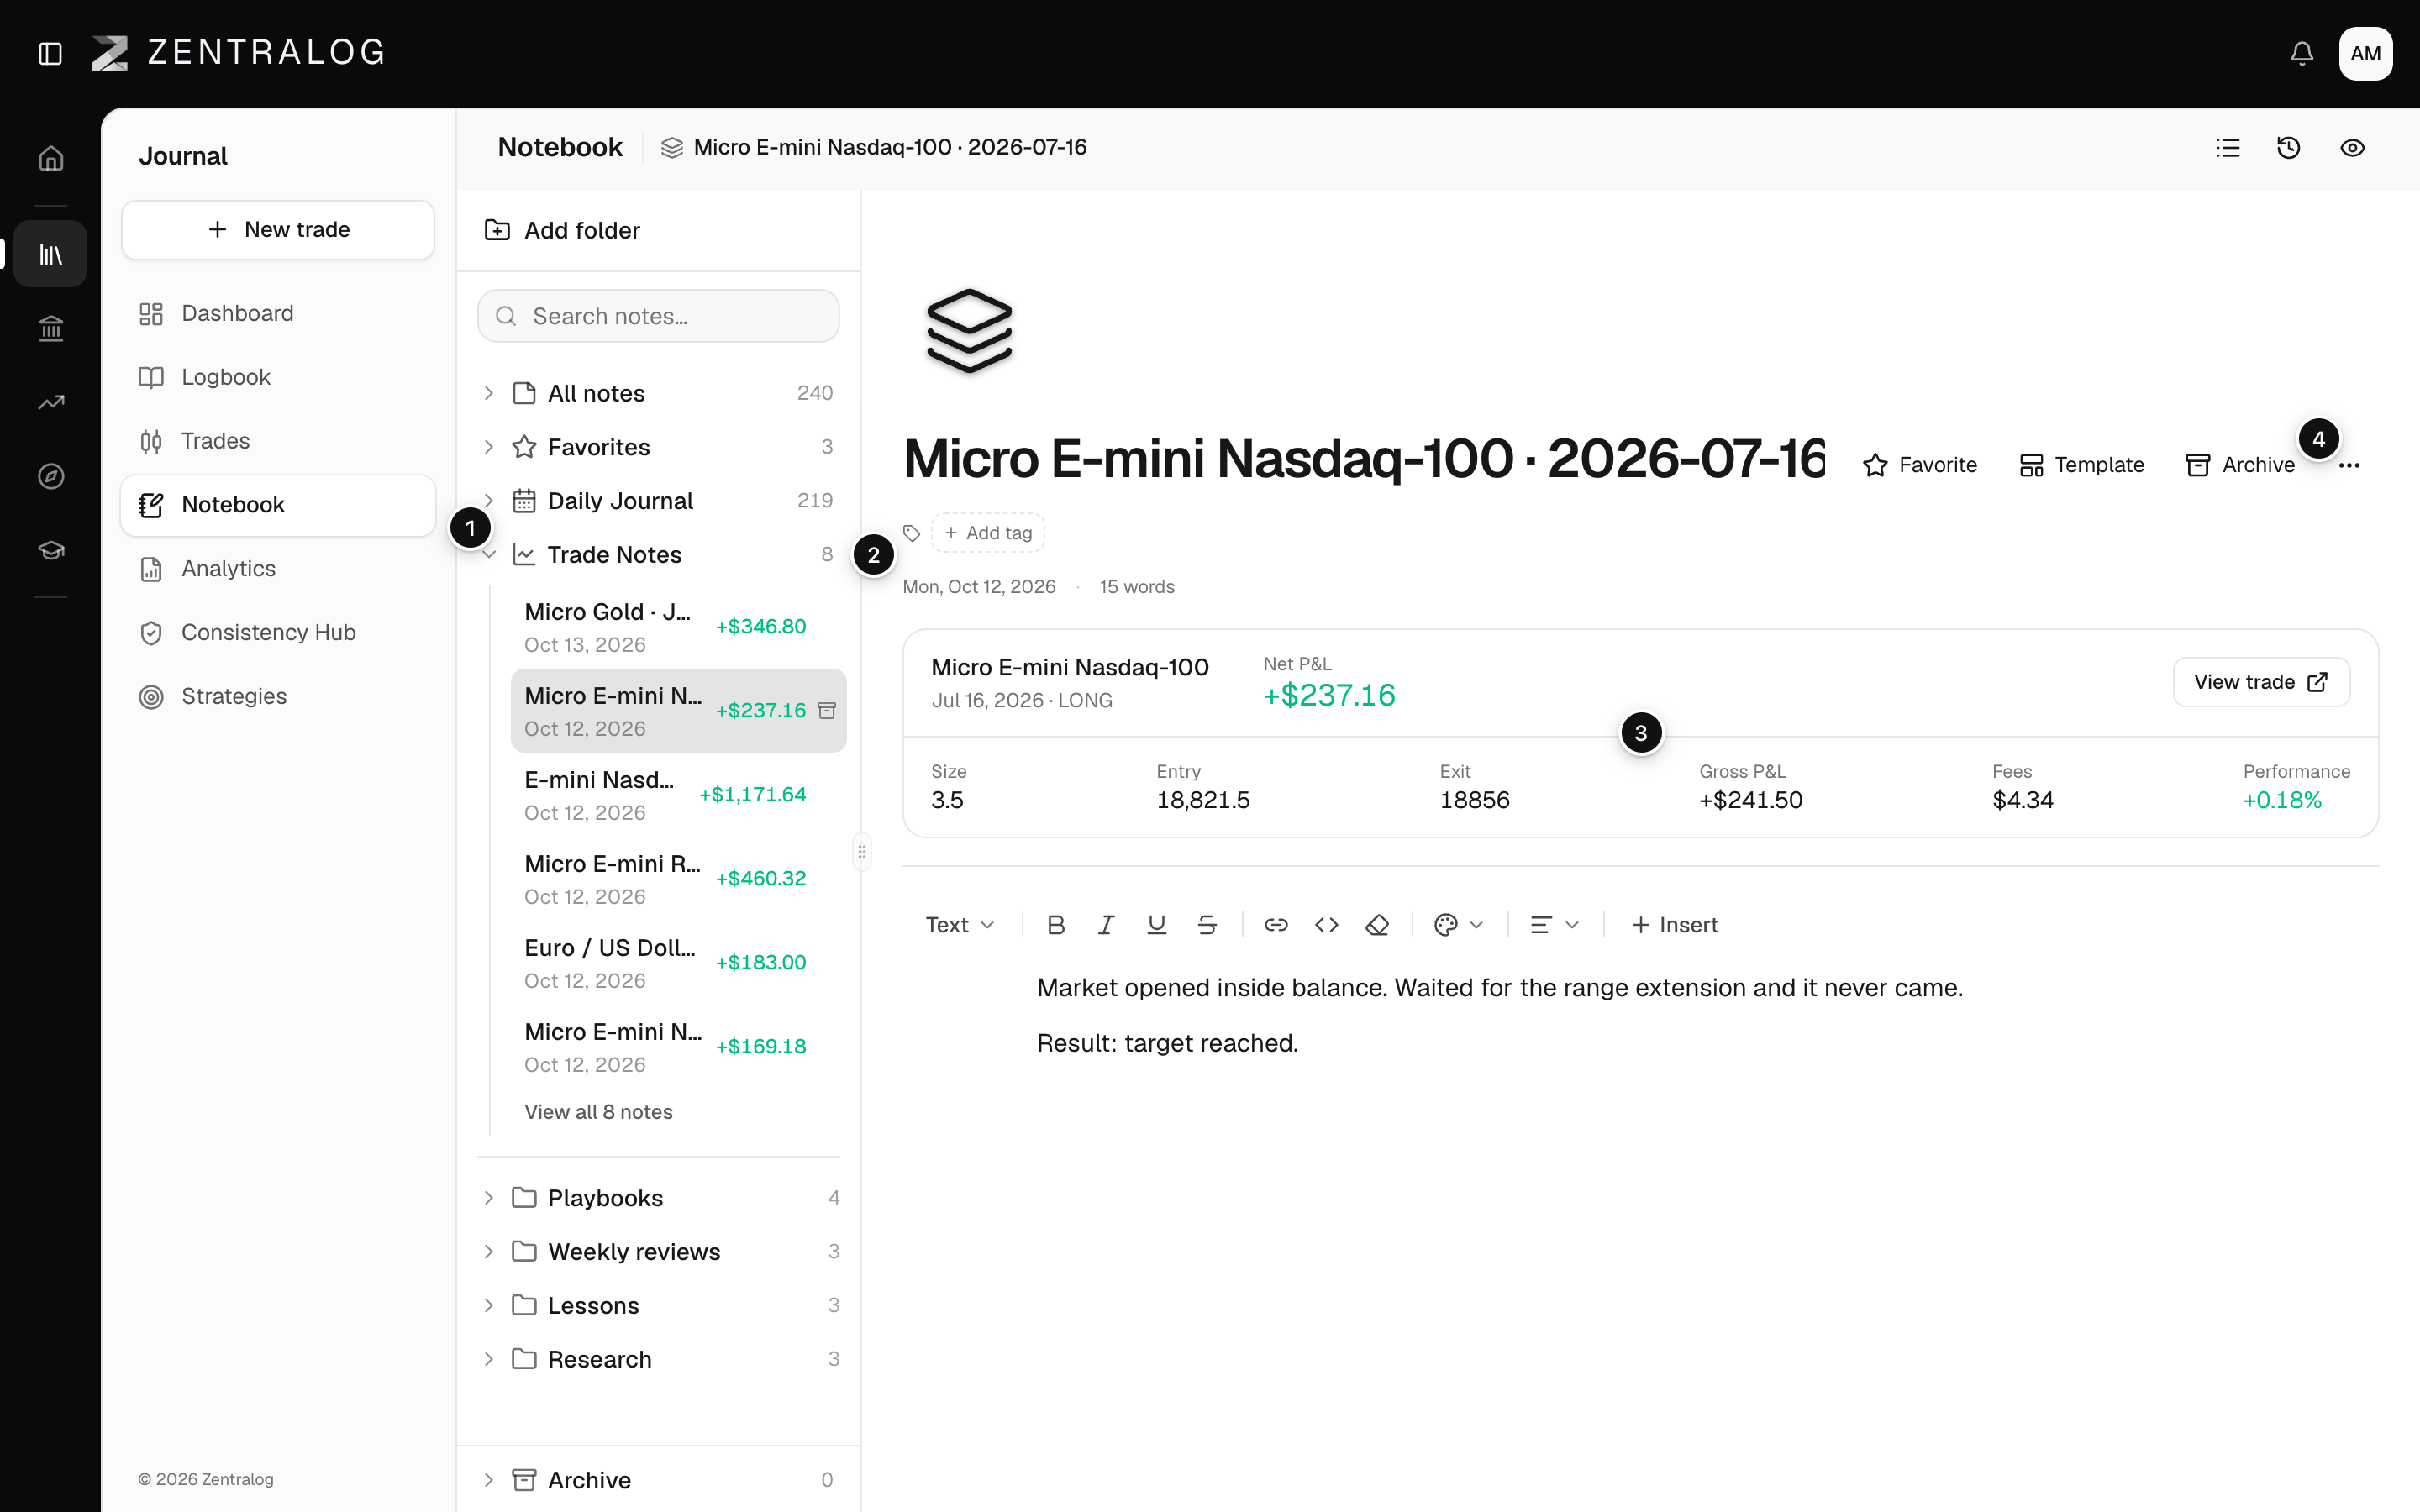Open the notifications bell
Viewport: 2420px width, 1512px height.
(2302, 53)
